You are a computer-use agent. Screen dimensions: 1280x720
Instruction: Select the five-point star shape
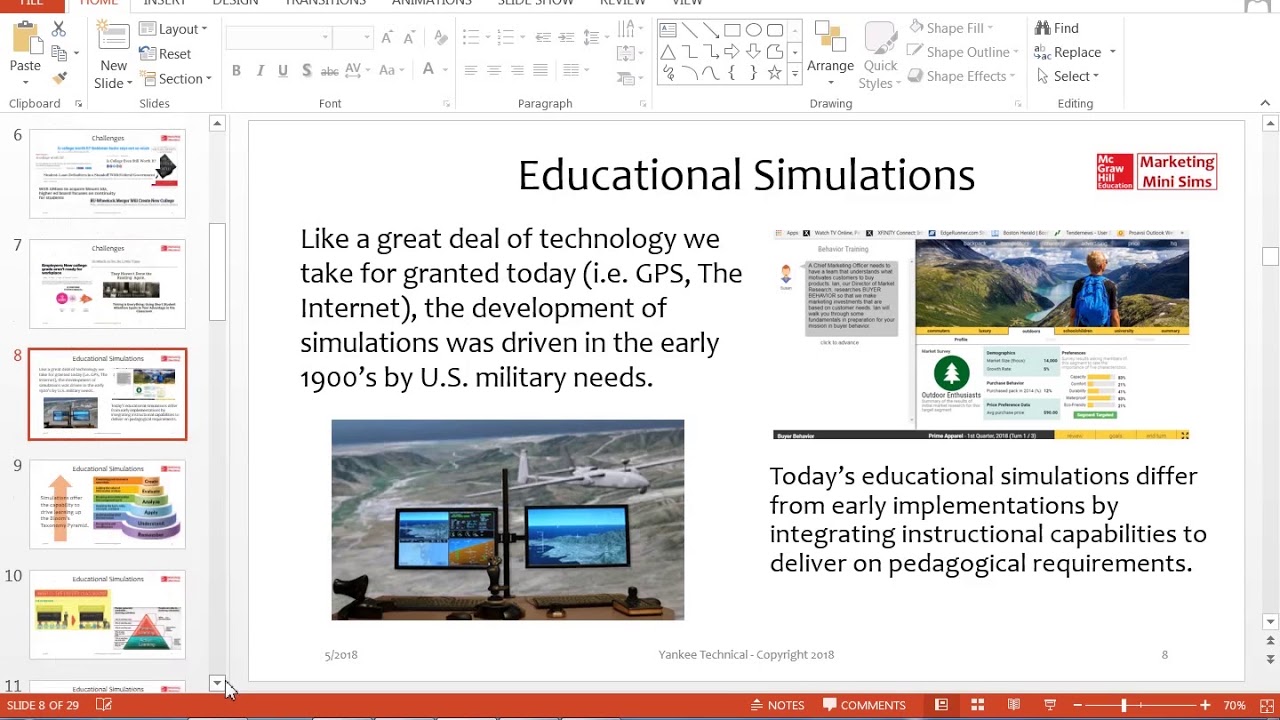pyautogui.click(x=774, y=74)
